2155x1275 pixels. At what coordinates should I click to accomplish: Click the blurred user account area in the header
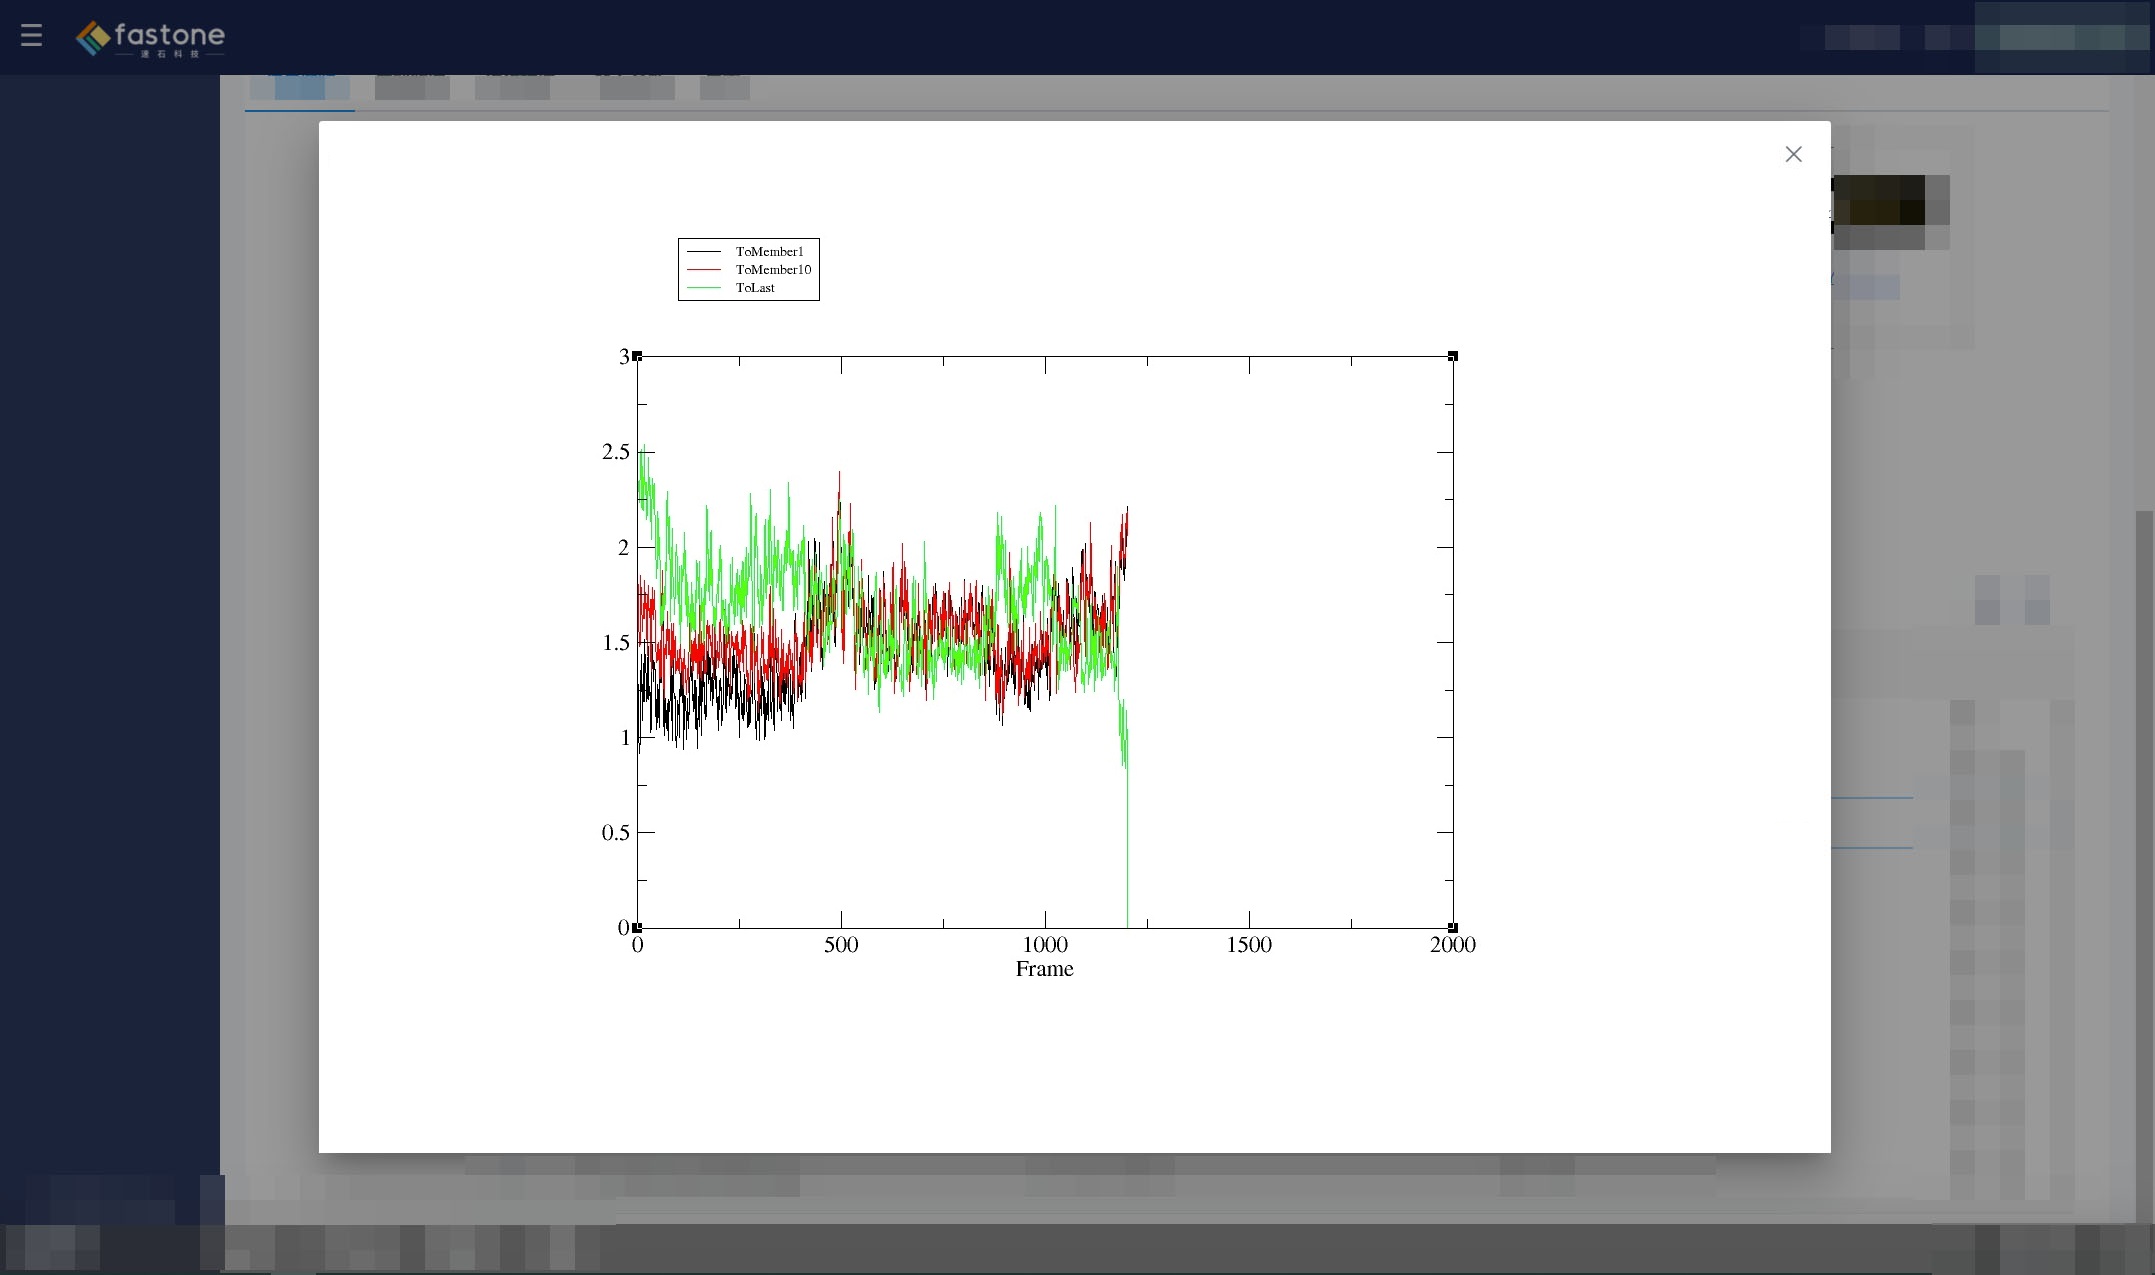(2062, 37)
